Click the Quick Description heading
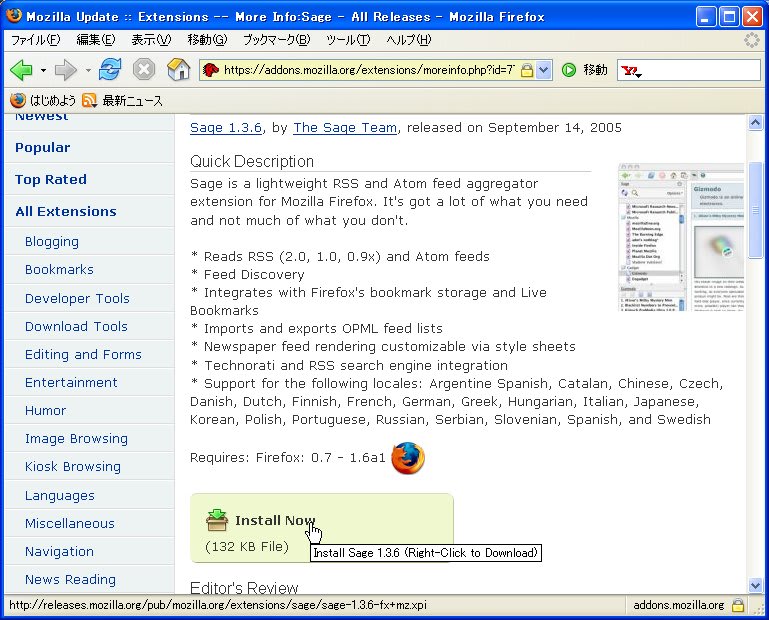 click(252, 161)
